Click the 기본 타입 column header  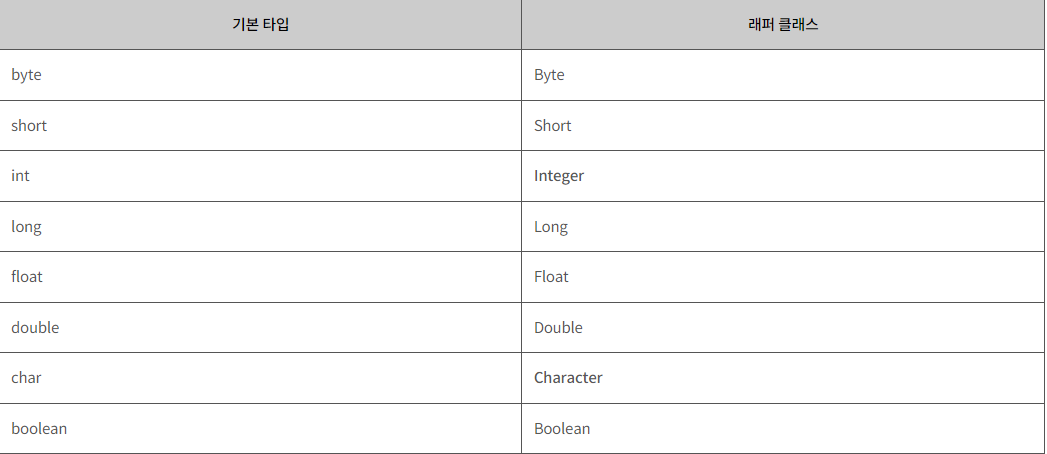point(260,25)
